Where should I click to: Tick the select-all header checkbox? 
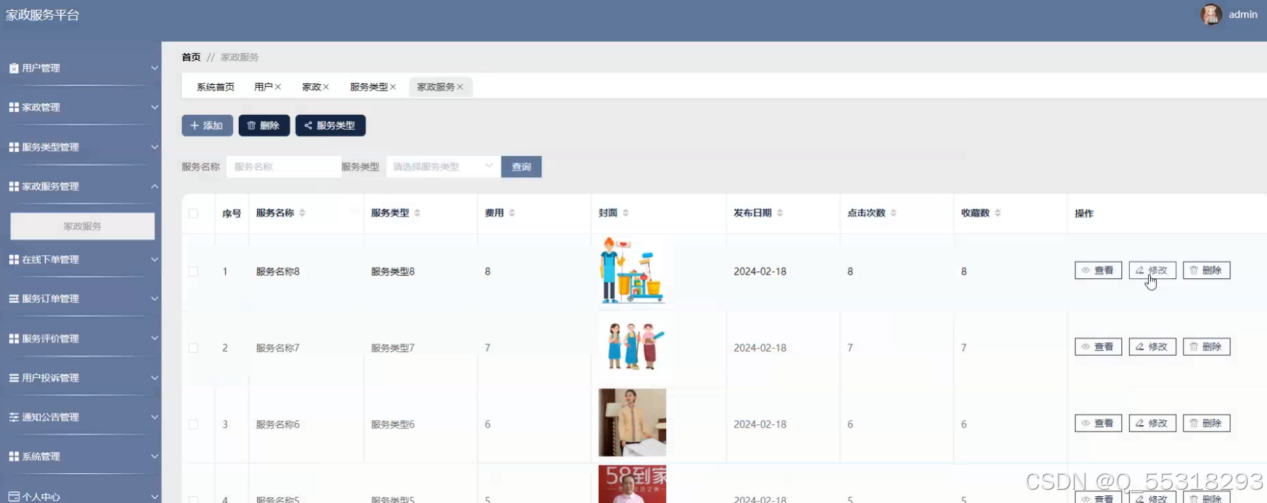(x=193, y=213)
